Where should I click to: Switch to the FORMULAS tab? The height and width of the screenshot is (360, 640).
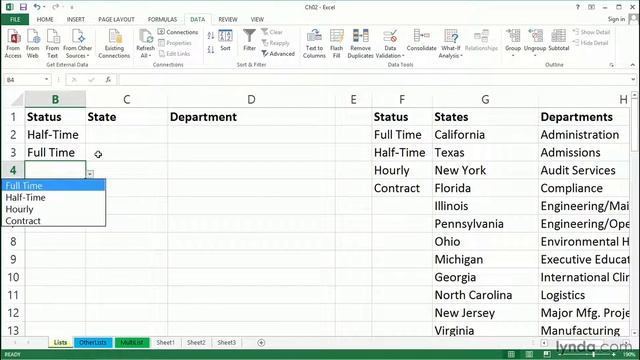162,19
